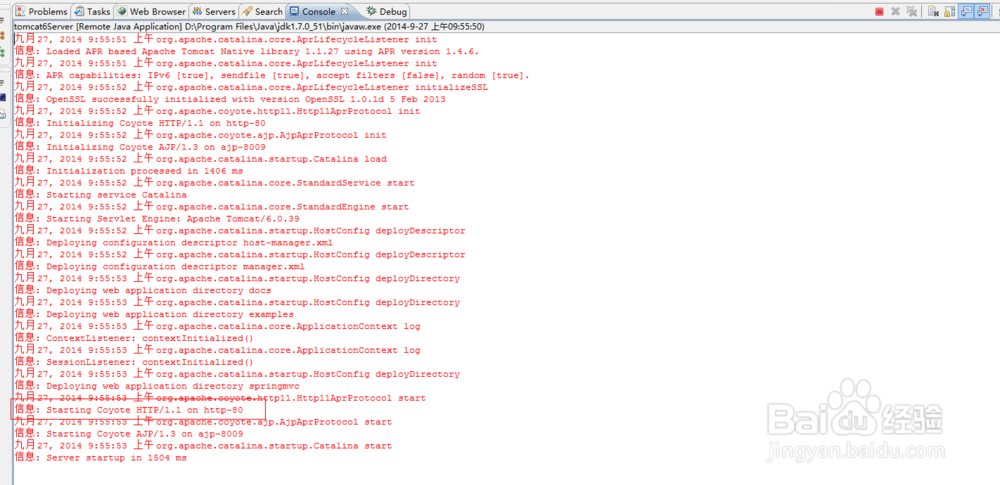The height and width of the screenshot is (485, 1000).
Task: Click 'OpenSSL successfully initialized' log line
Action: tap(230, 99)
